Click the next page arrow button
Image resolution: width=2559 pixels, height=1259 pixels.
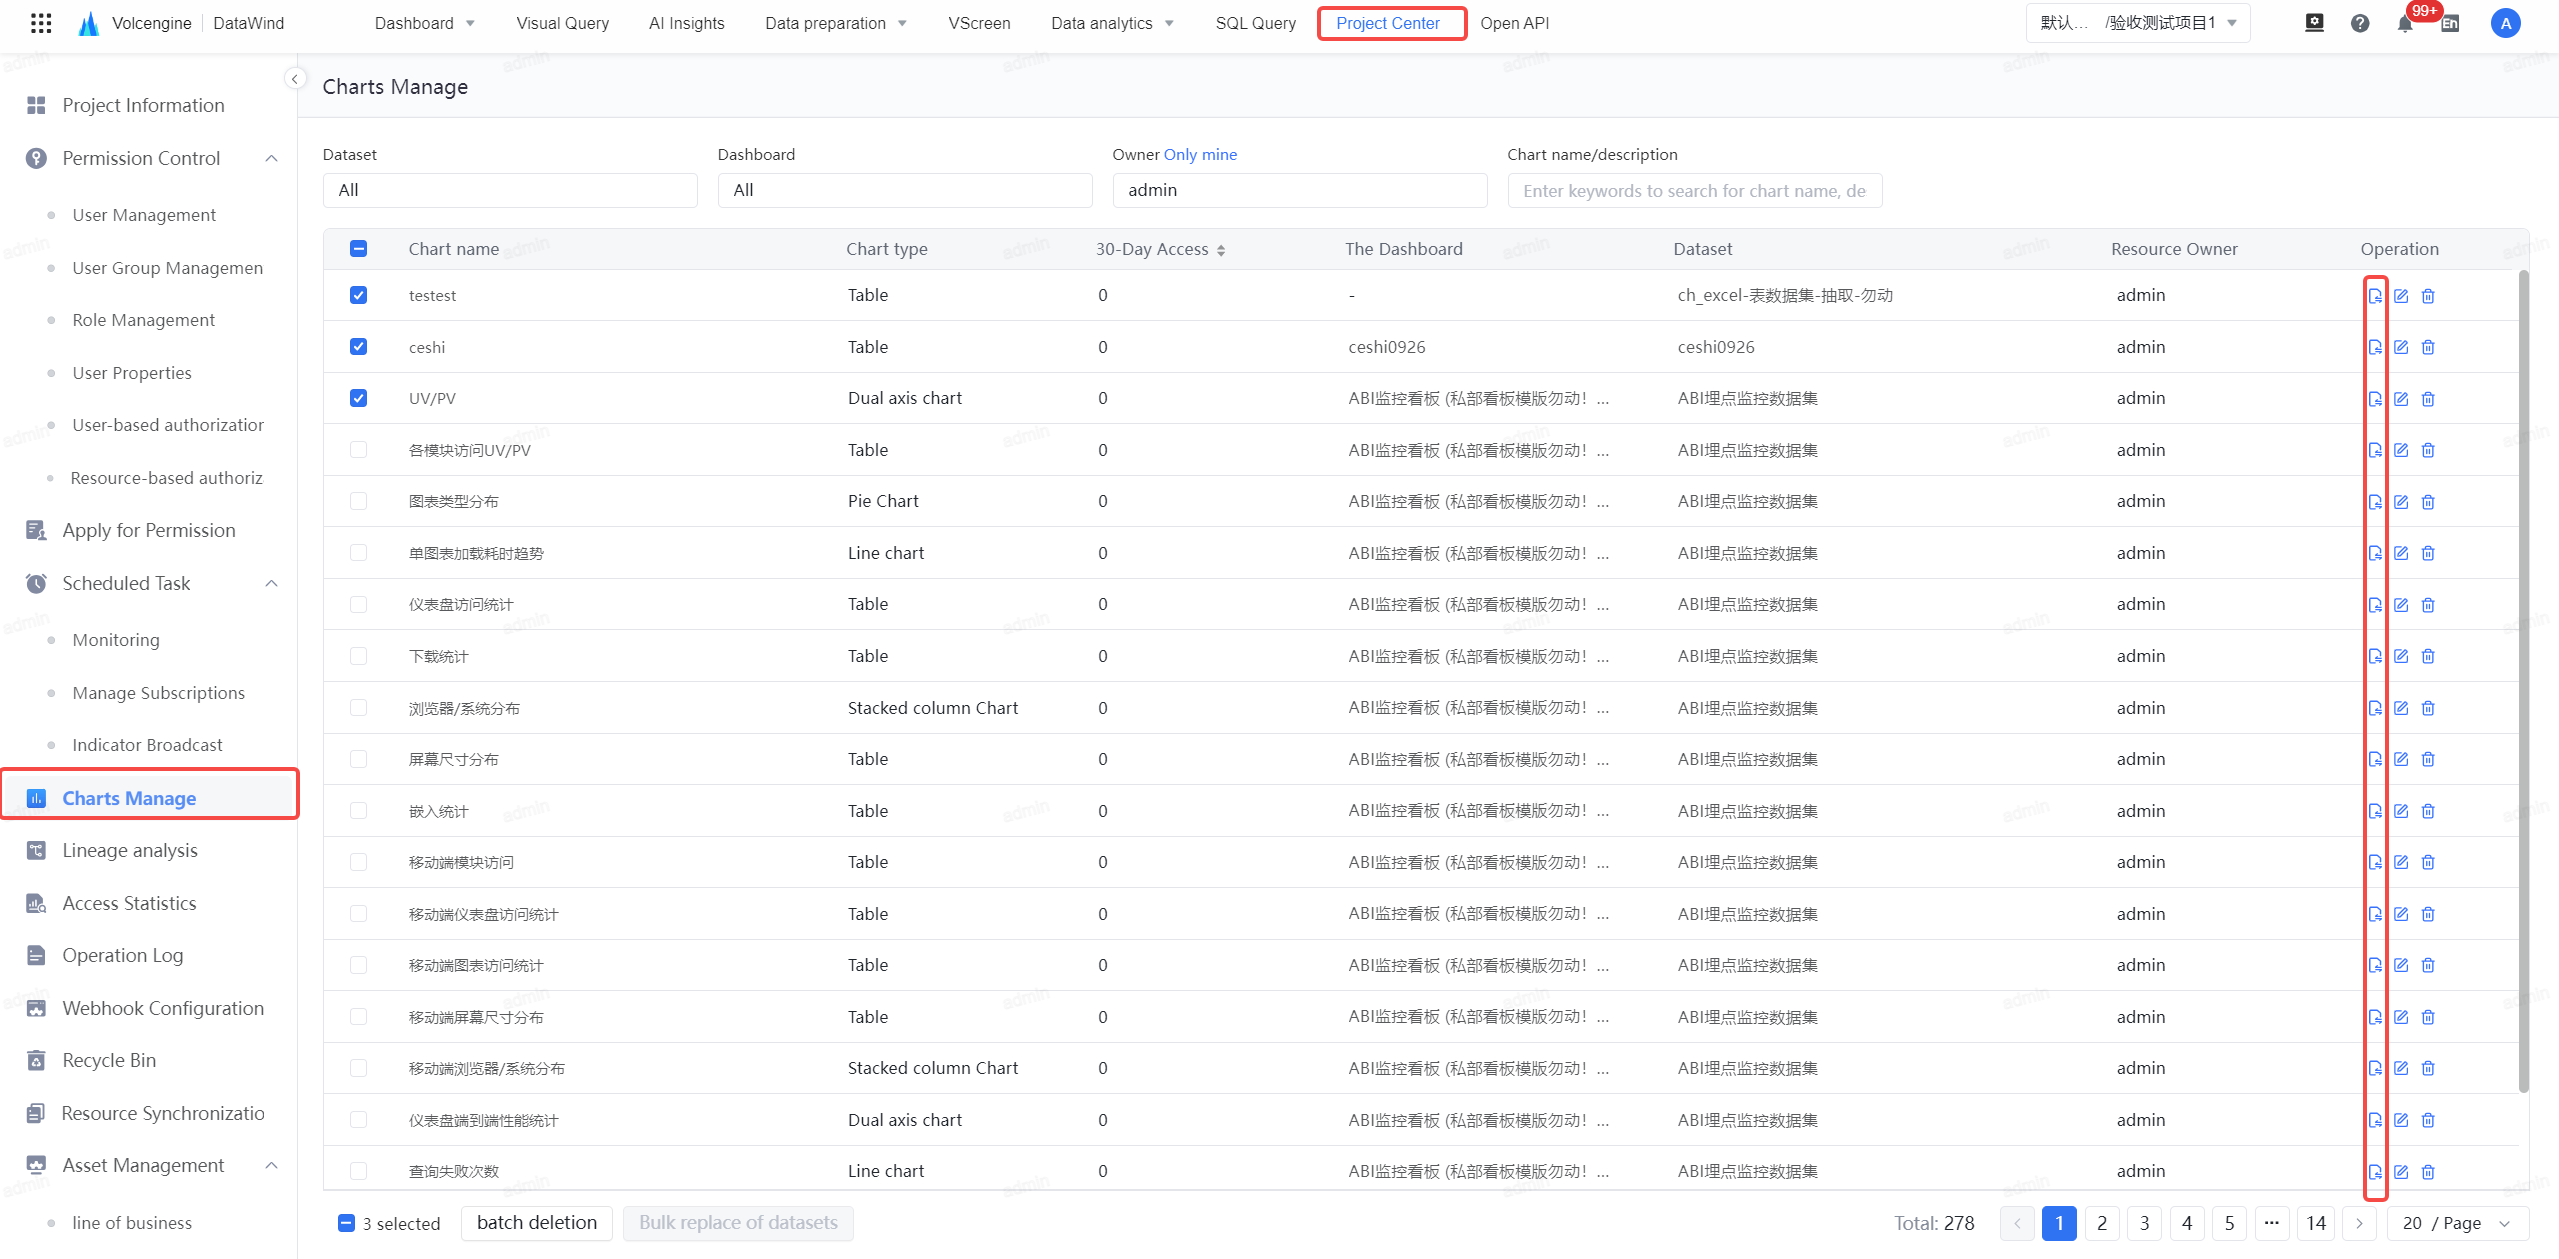coord(2359,1223)
